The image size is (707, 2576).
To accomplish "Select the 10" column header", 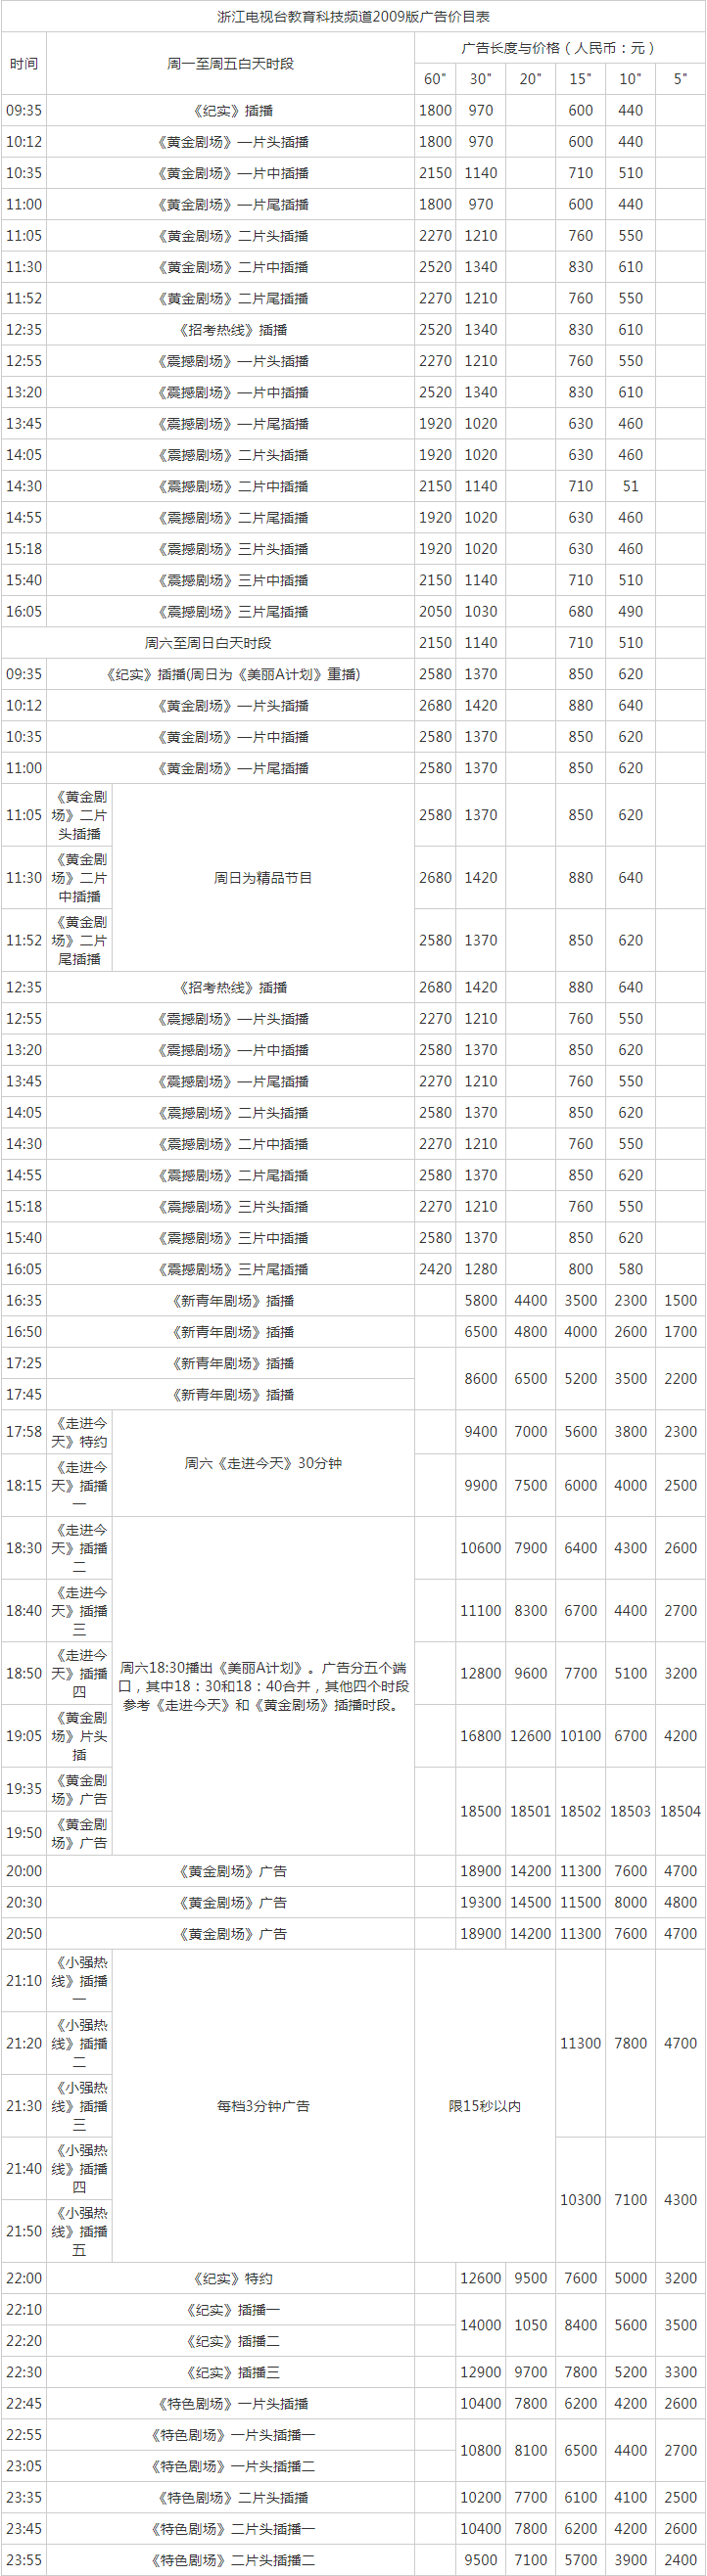I will (631, 79).
